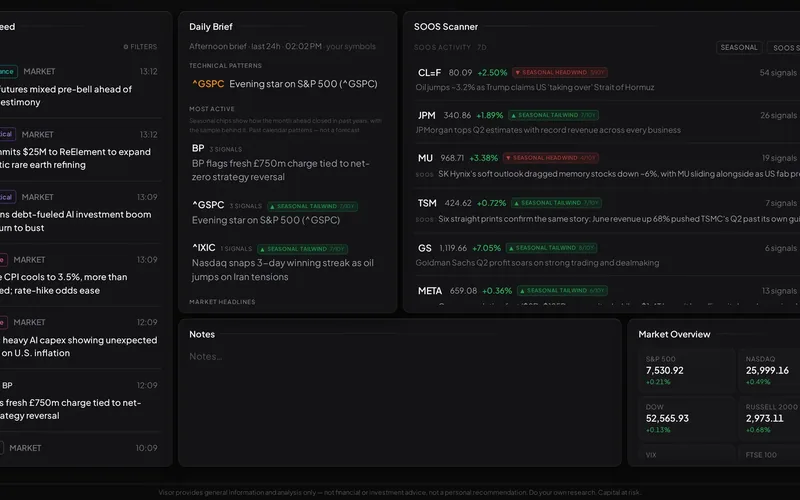Click the MARKET feed entry timestamped 10:09
The height and width of the screenshot is (500, 800).
coord(81,448)
